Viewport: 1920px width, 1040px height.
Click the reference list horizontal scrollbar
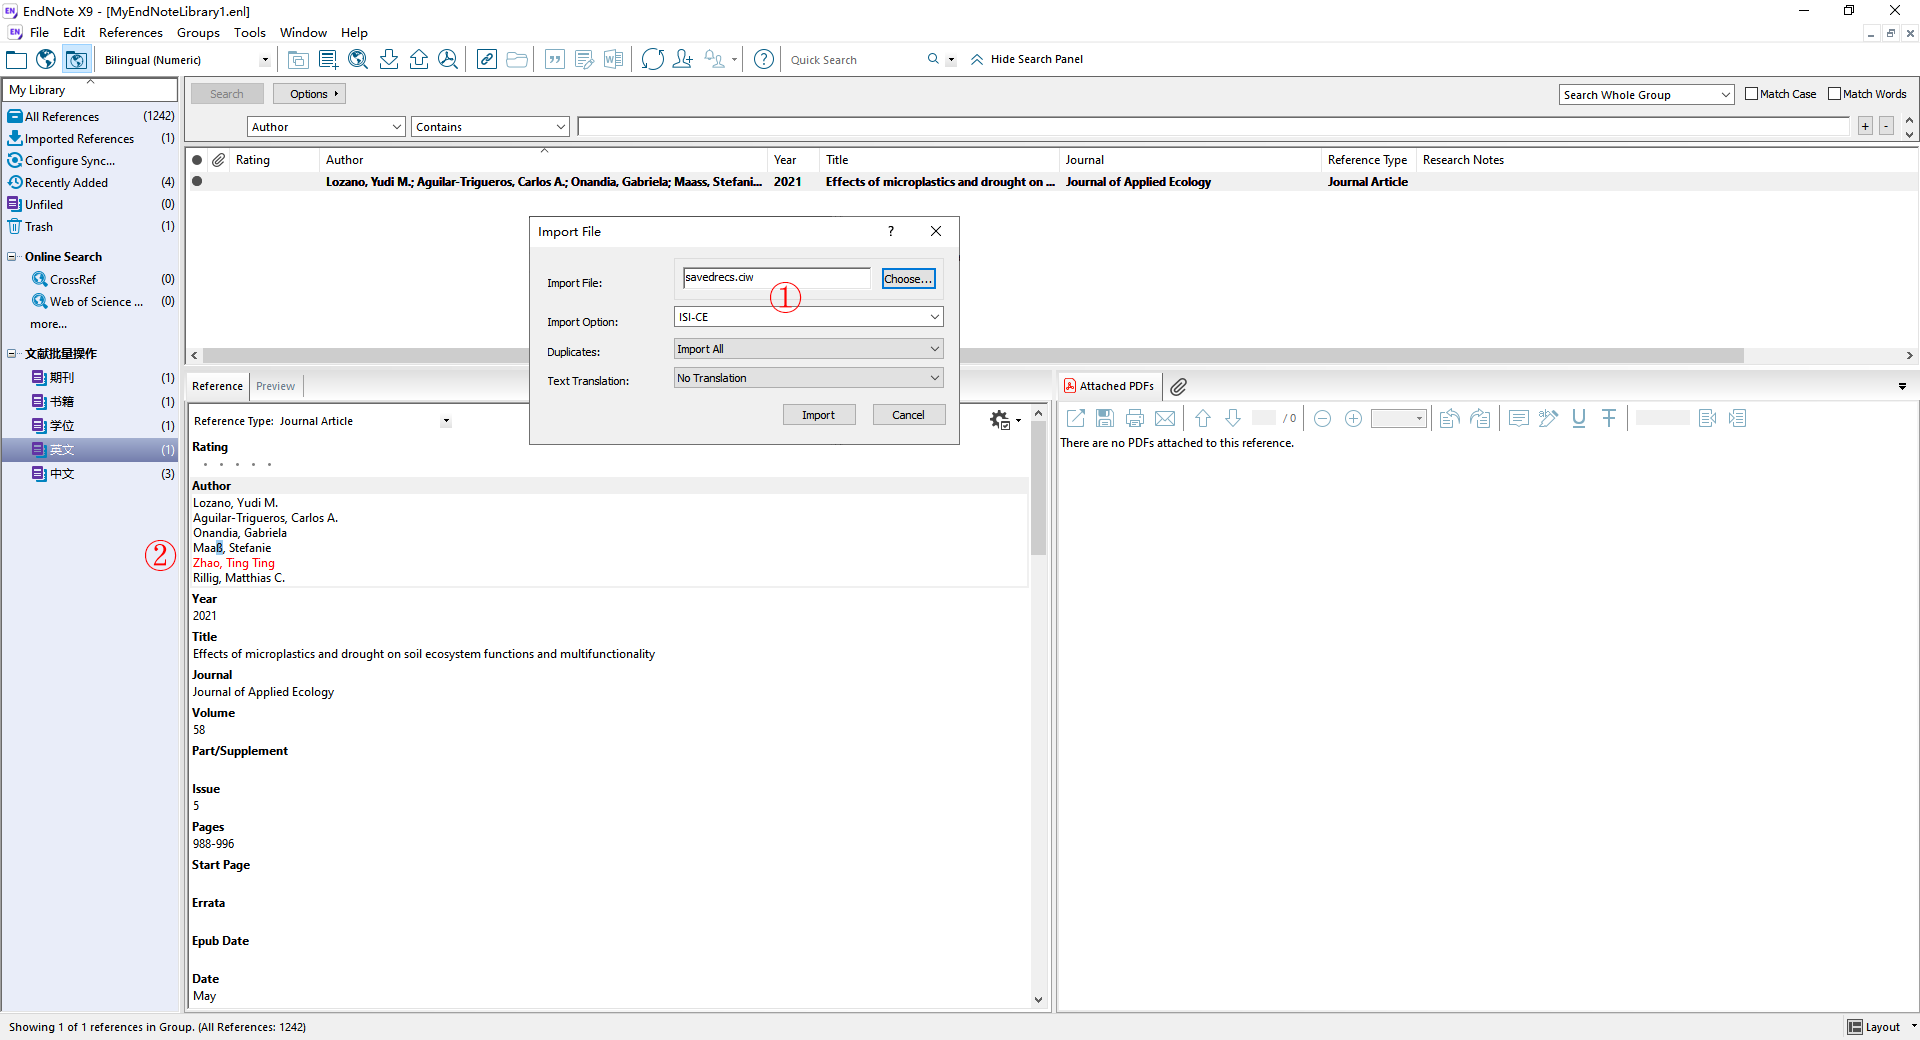pyautogui.click(x=972, y=356)
